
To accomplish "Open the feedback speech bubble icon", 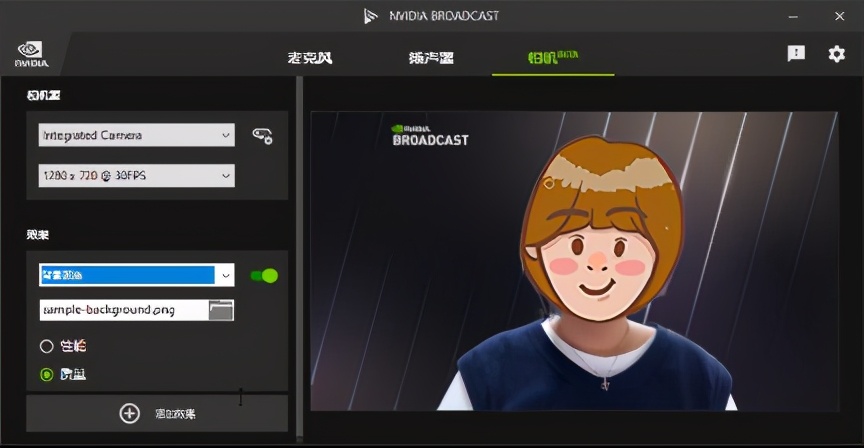I will 796,53.
